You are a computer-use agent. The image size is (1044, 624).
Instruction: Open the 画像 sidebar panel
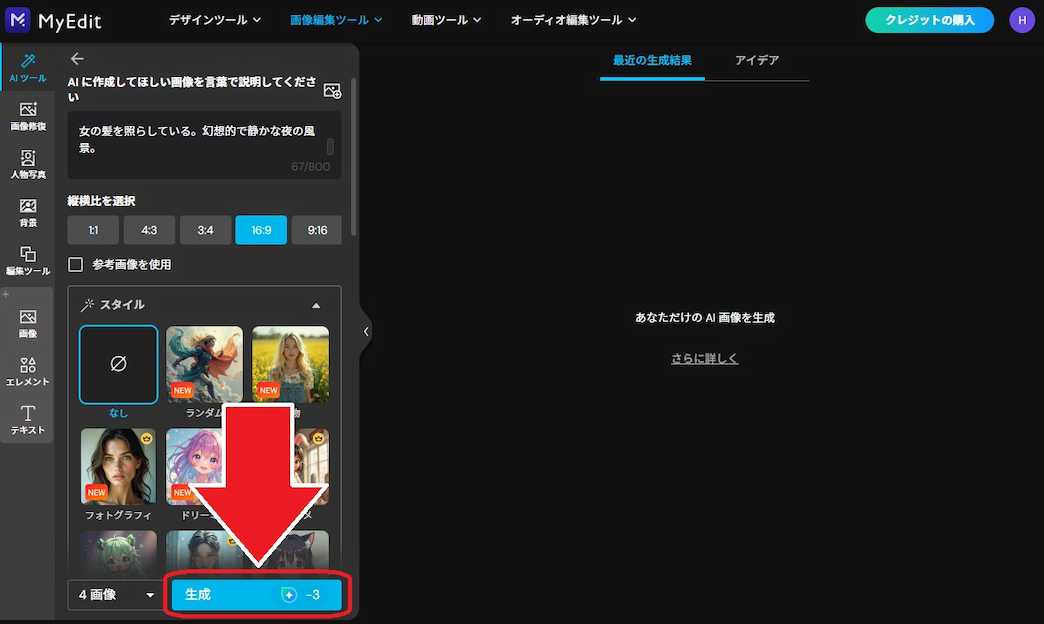27,324
